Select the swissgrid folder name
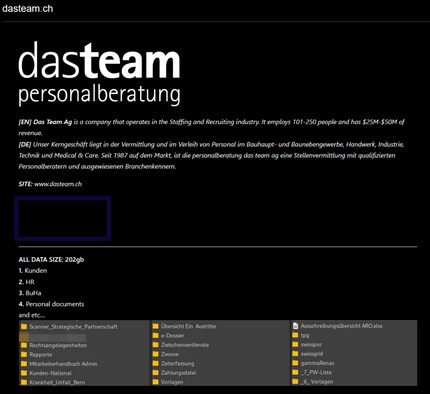Image resolution: width=430 pixels, height=394 pixels. coord(312,354)
